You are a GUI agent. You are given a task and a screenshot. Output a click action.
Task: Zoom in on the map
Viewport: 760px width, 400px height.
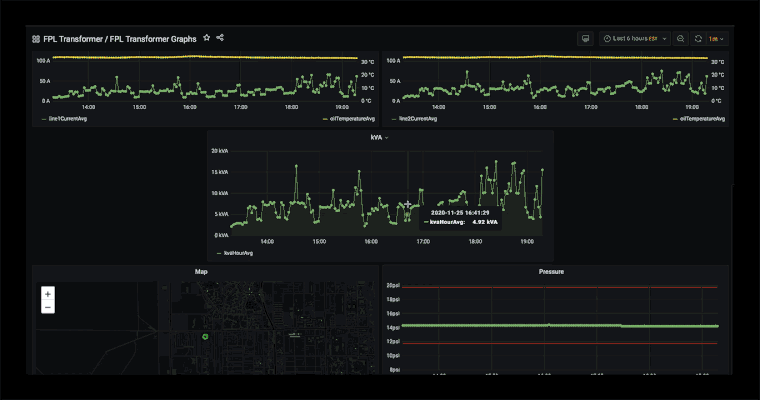48,294
